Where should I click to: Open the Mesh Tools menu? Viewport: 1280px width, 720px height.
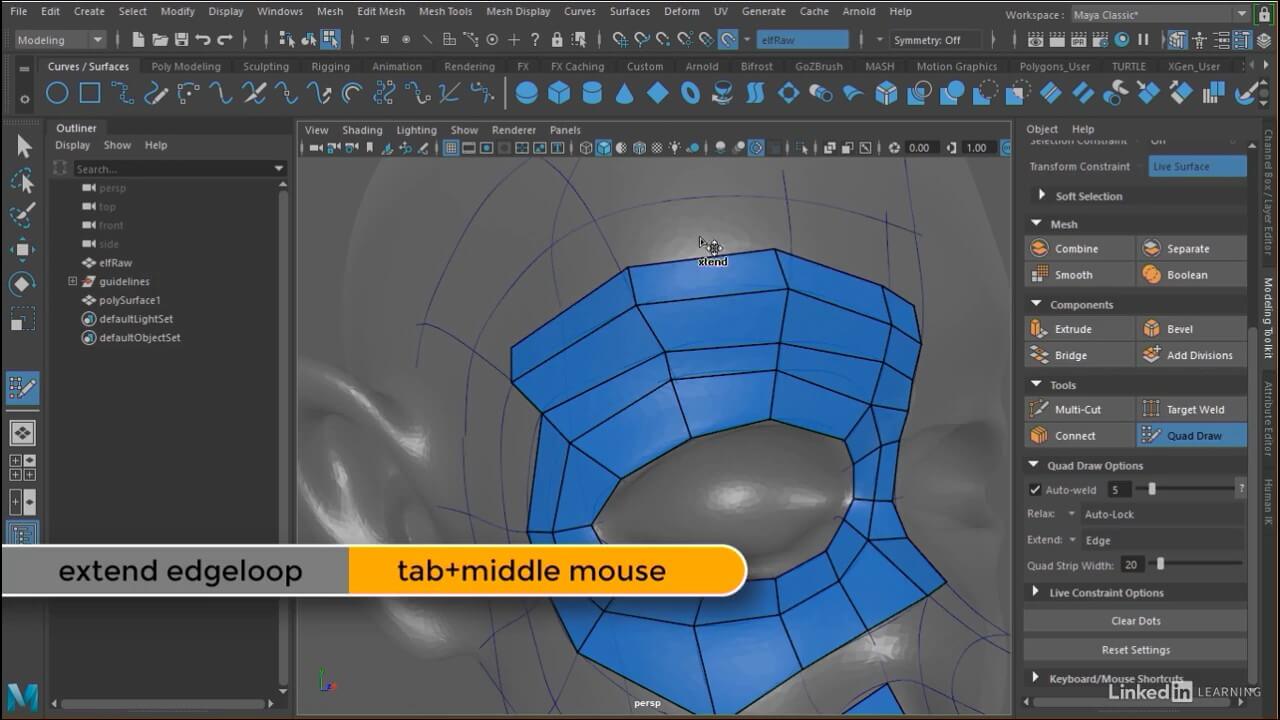(445, 12)
